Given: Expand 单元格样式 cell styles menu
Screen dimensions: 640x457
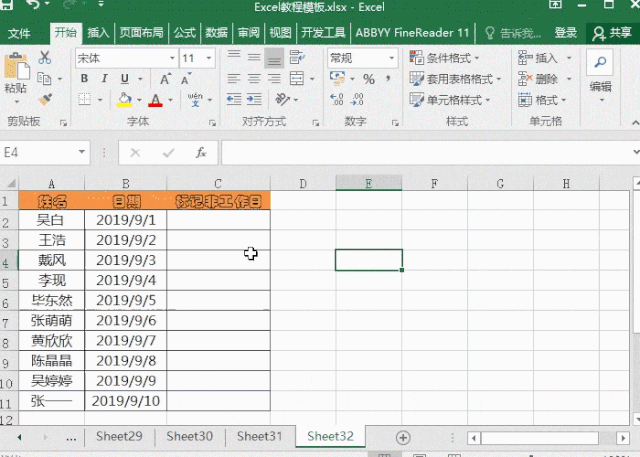Looking at the screenshot, I should [x=450, y=100].
